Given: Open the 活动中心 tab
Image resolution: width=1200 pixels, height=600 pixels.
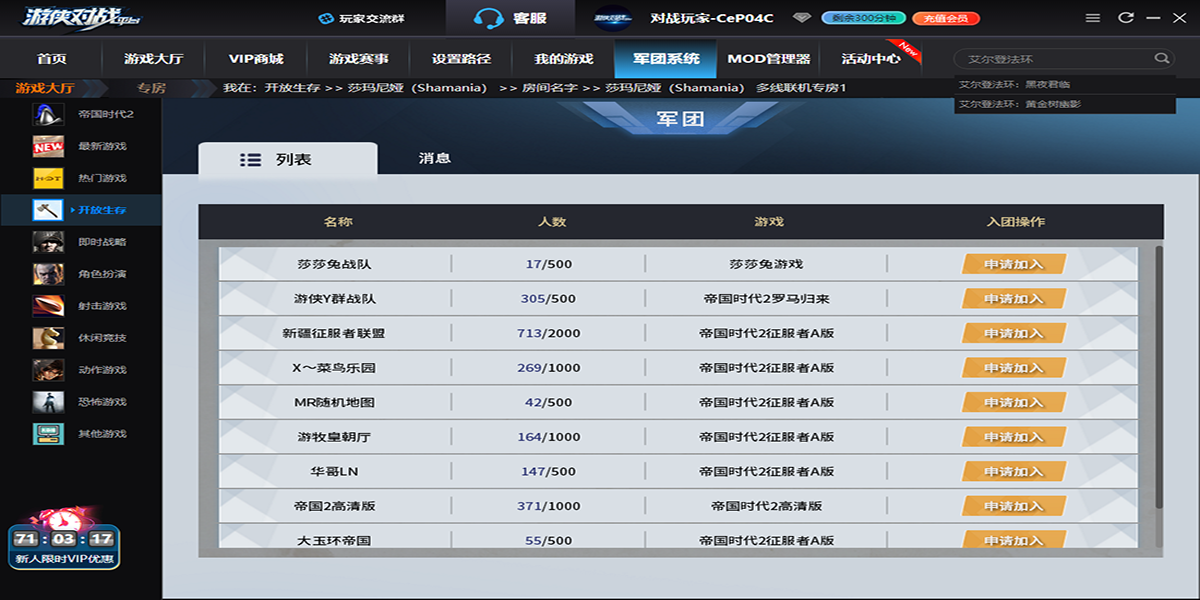Looking at the screenshot, I should 870,59.
